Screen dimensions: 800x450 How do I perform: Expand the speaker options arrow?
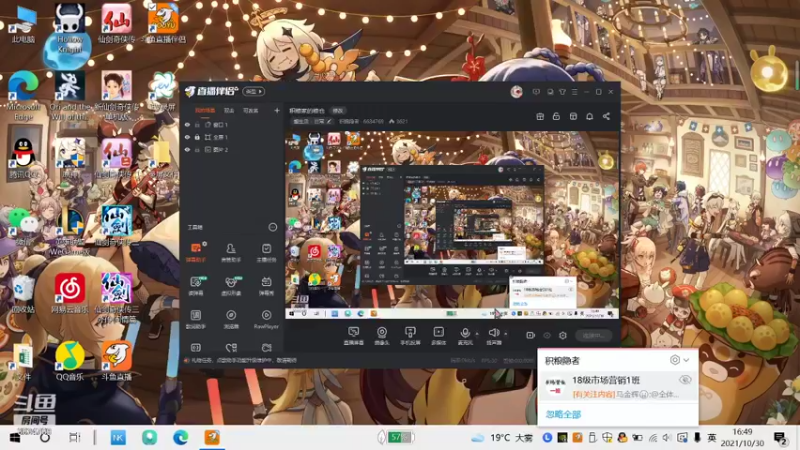pos(506,334)
